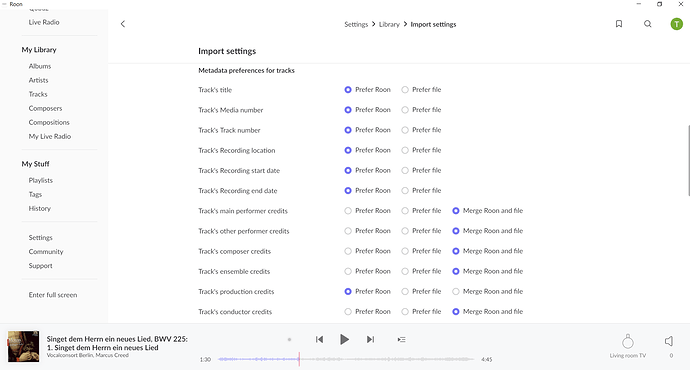The height and width of the screenshot is (370, 690).
Task: Open the search magnifier icon
Action: point(647,24)
